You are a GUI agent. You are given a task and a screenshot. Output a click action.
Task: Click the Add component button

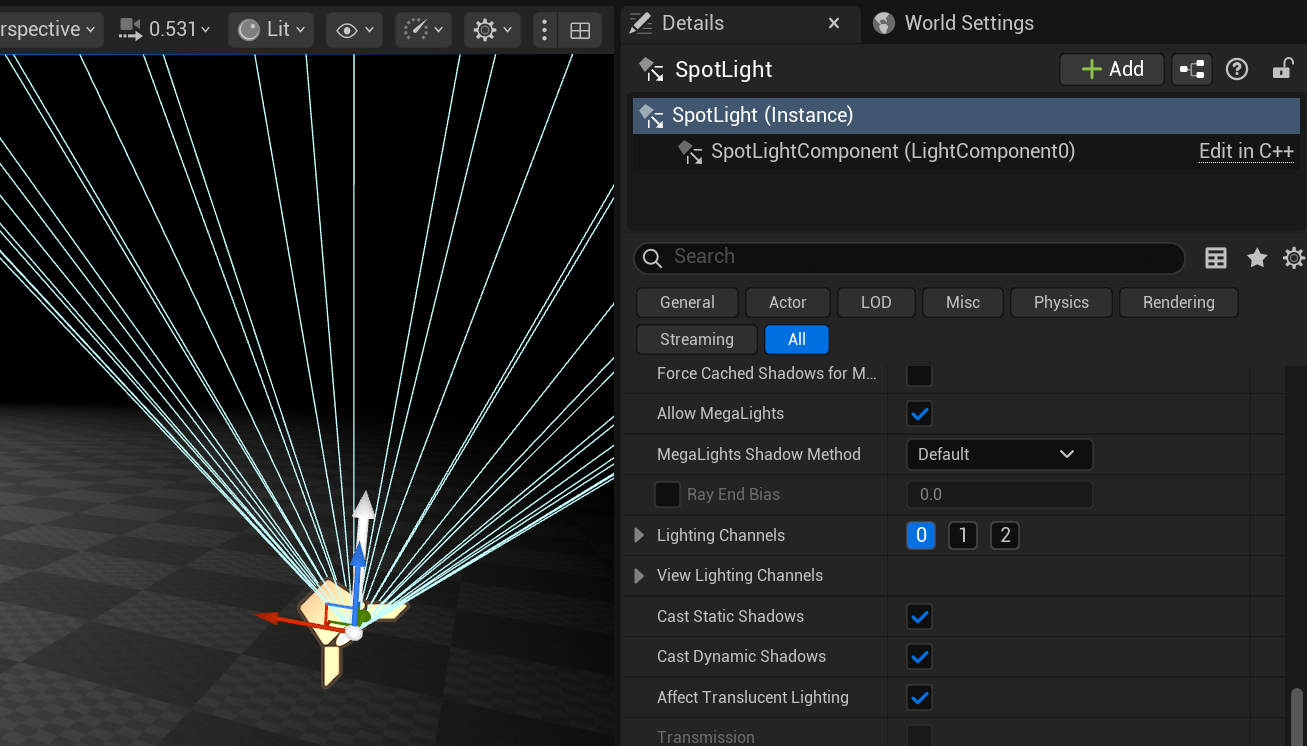(1112, 69)
